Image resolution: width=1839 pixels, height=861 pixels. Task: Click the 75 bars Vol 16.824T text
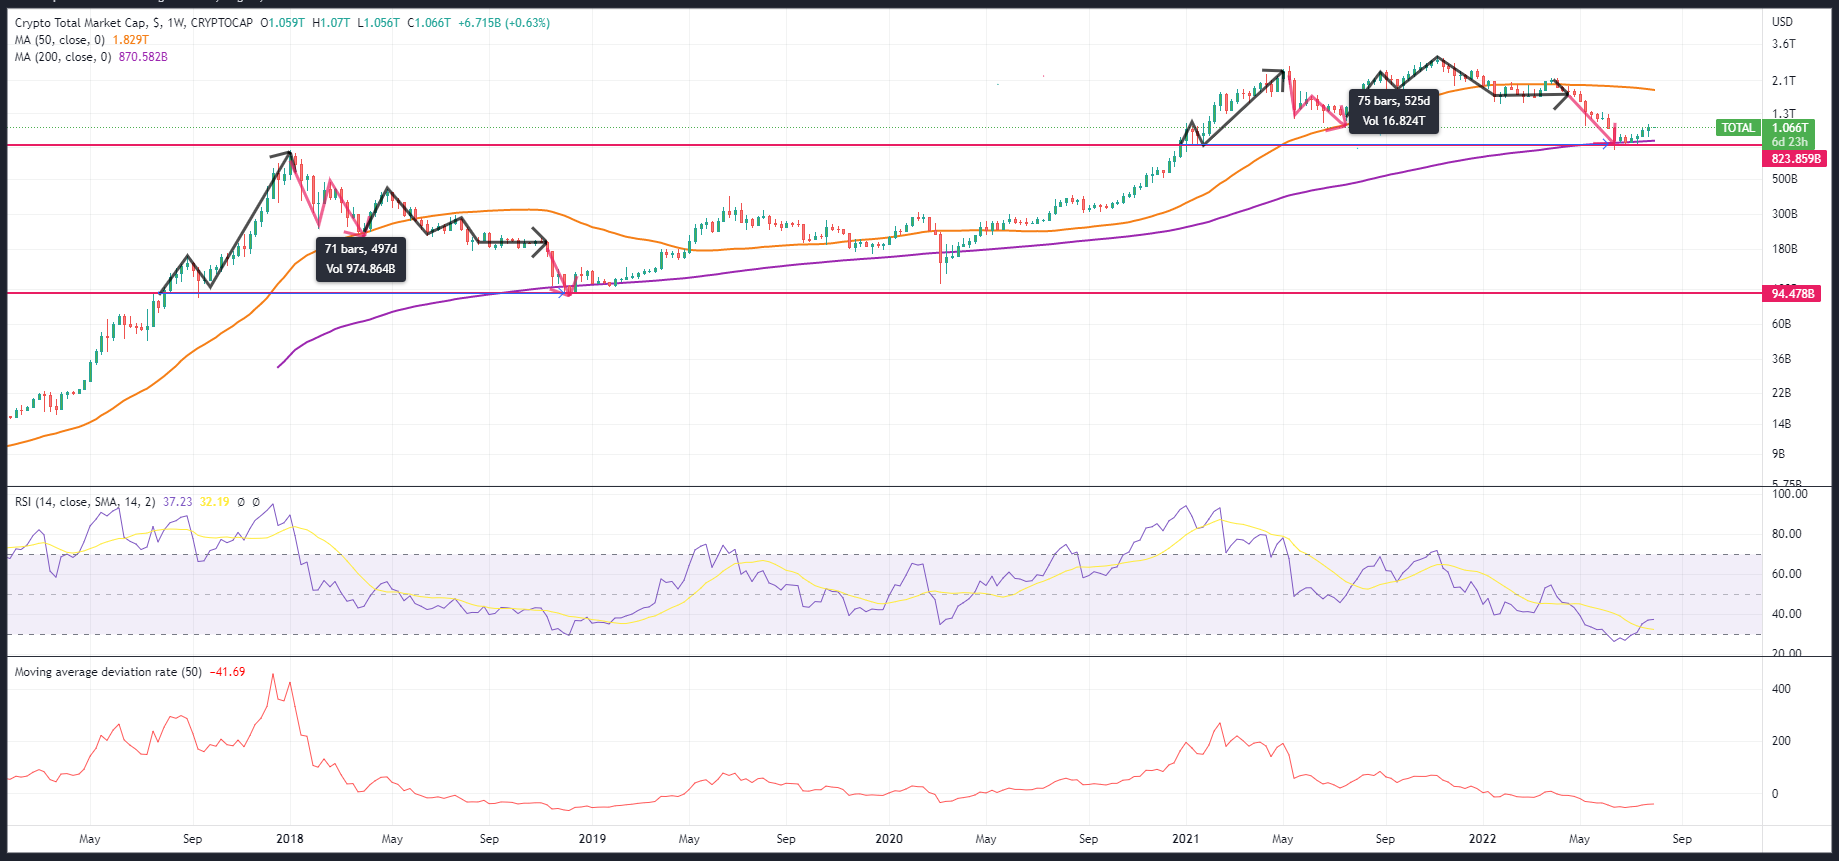point(1394,121)
